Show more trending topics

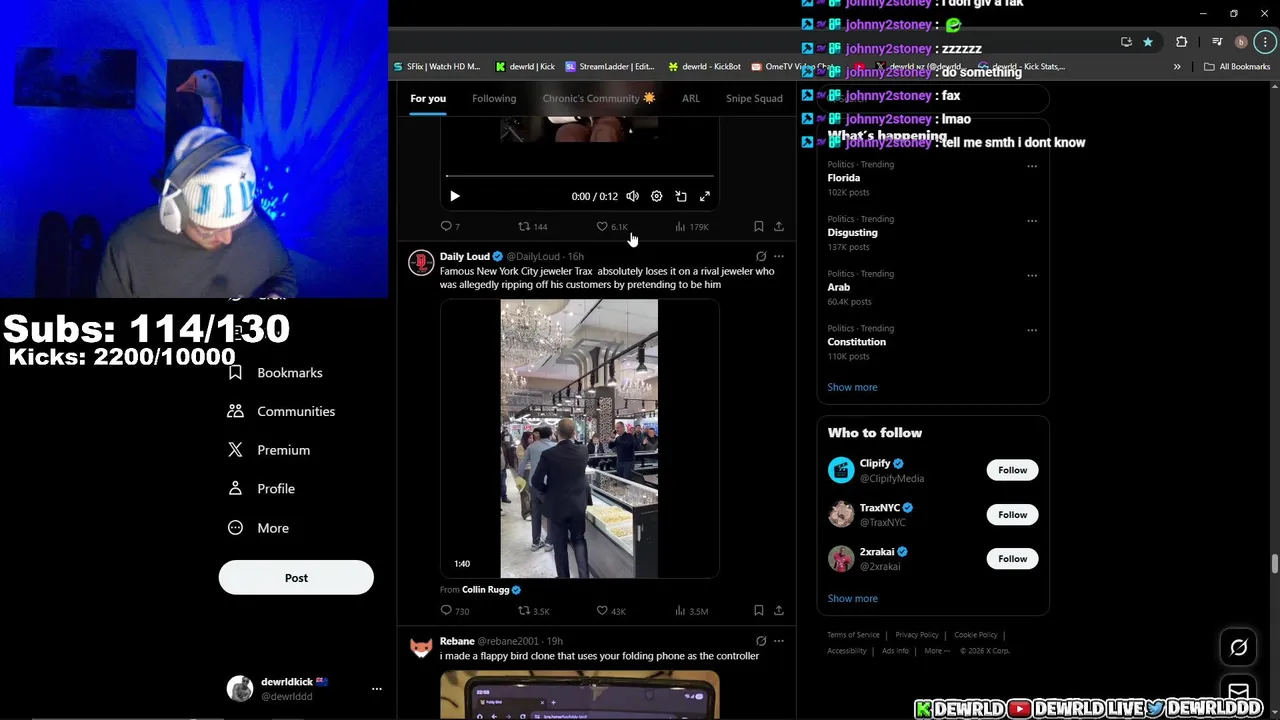coord(852,387)
